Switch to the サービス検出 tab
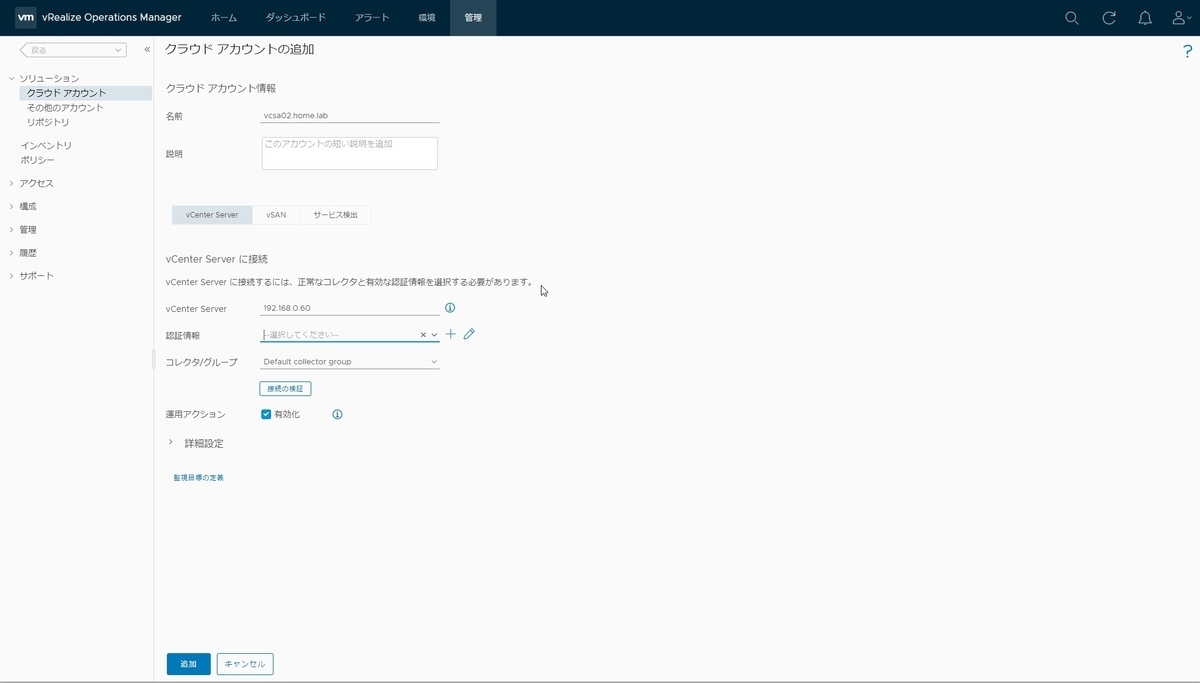1200x683 pixels. coord(335,215)
